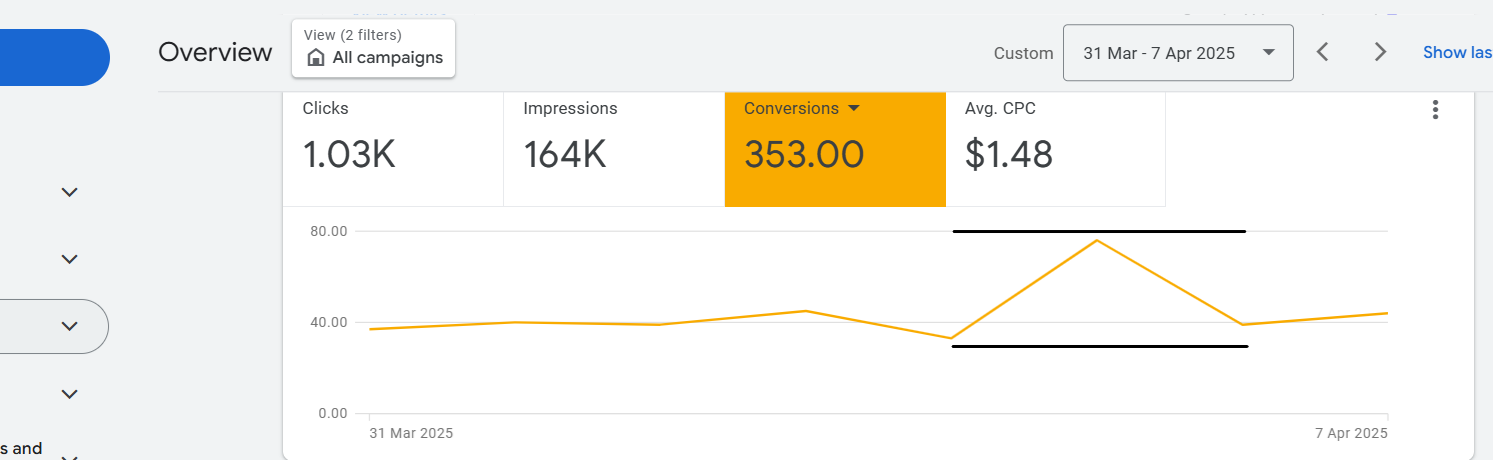The image size is (1493, 460).
Task: Advance to the next date range
Action: (x=1380, y=52)
